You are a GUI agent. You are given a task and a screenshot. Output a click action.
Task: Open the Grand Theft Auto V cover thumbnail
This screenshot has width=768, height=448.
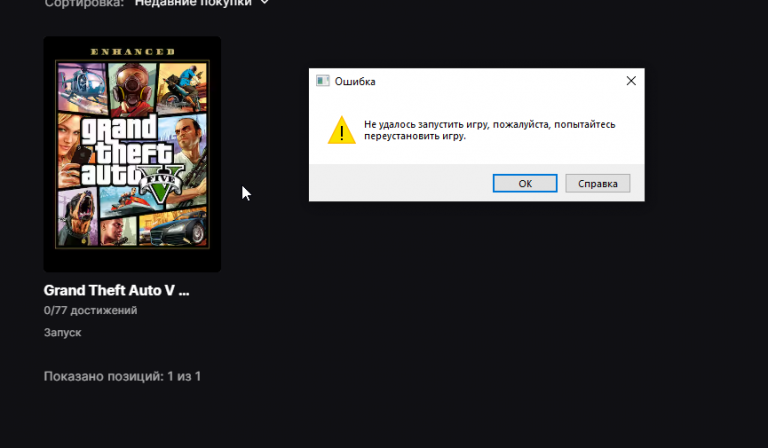coord(132,154)
